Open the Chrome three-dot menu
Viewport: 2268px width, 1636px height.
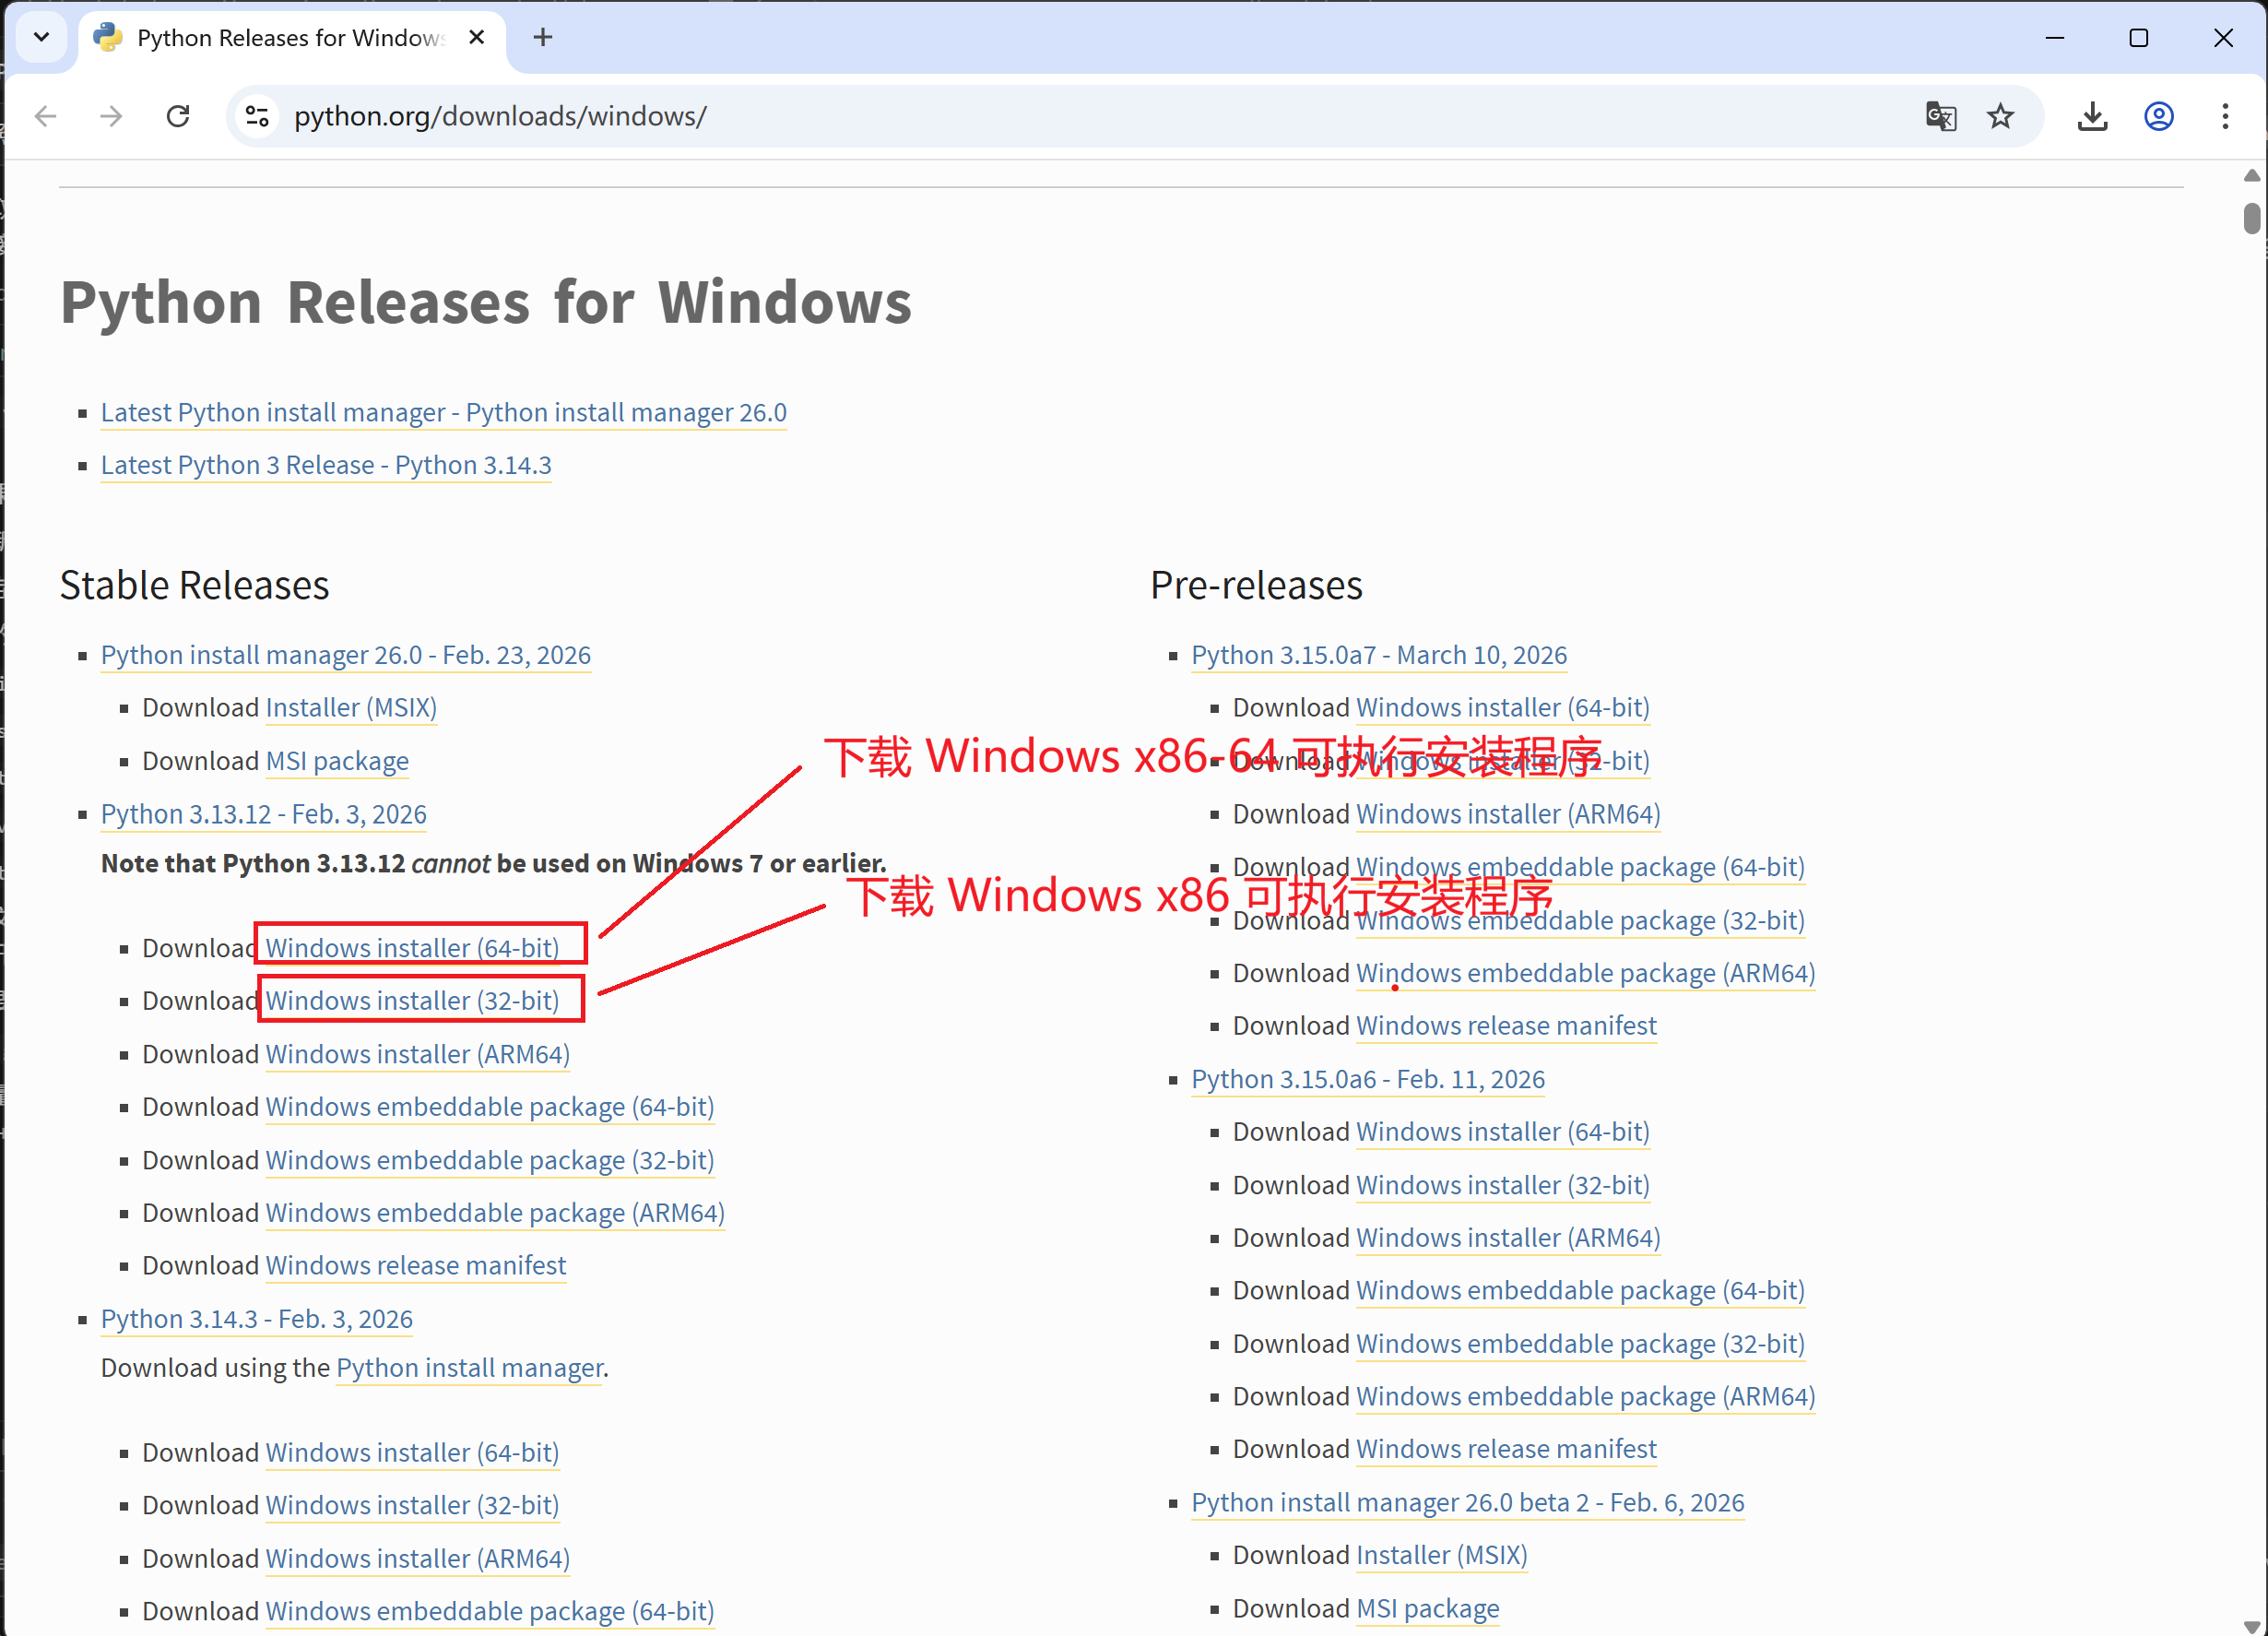point(2225,117)
